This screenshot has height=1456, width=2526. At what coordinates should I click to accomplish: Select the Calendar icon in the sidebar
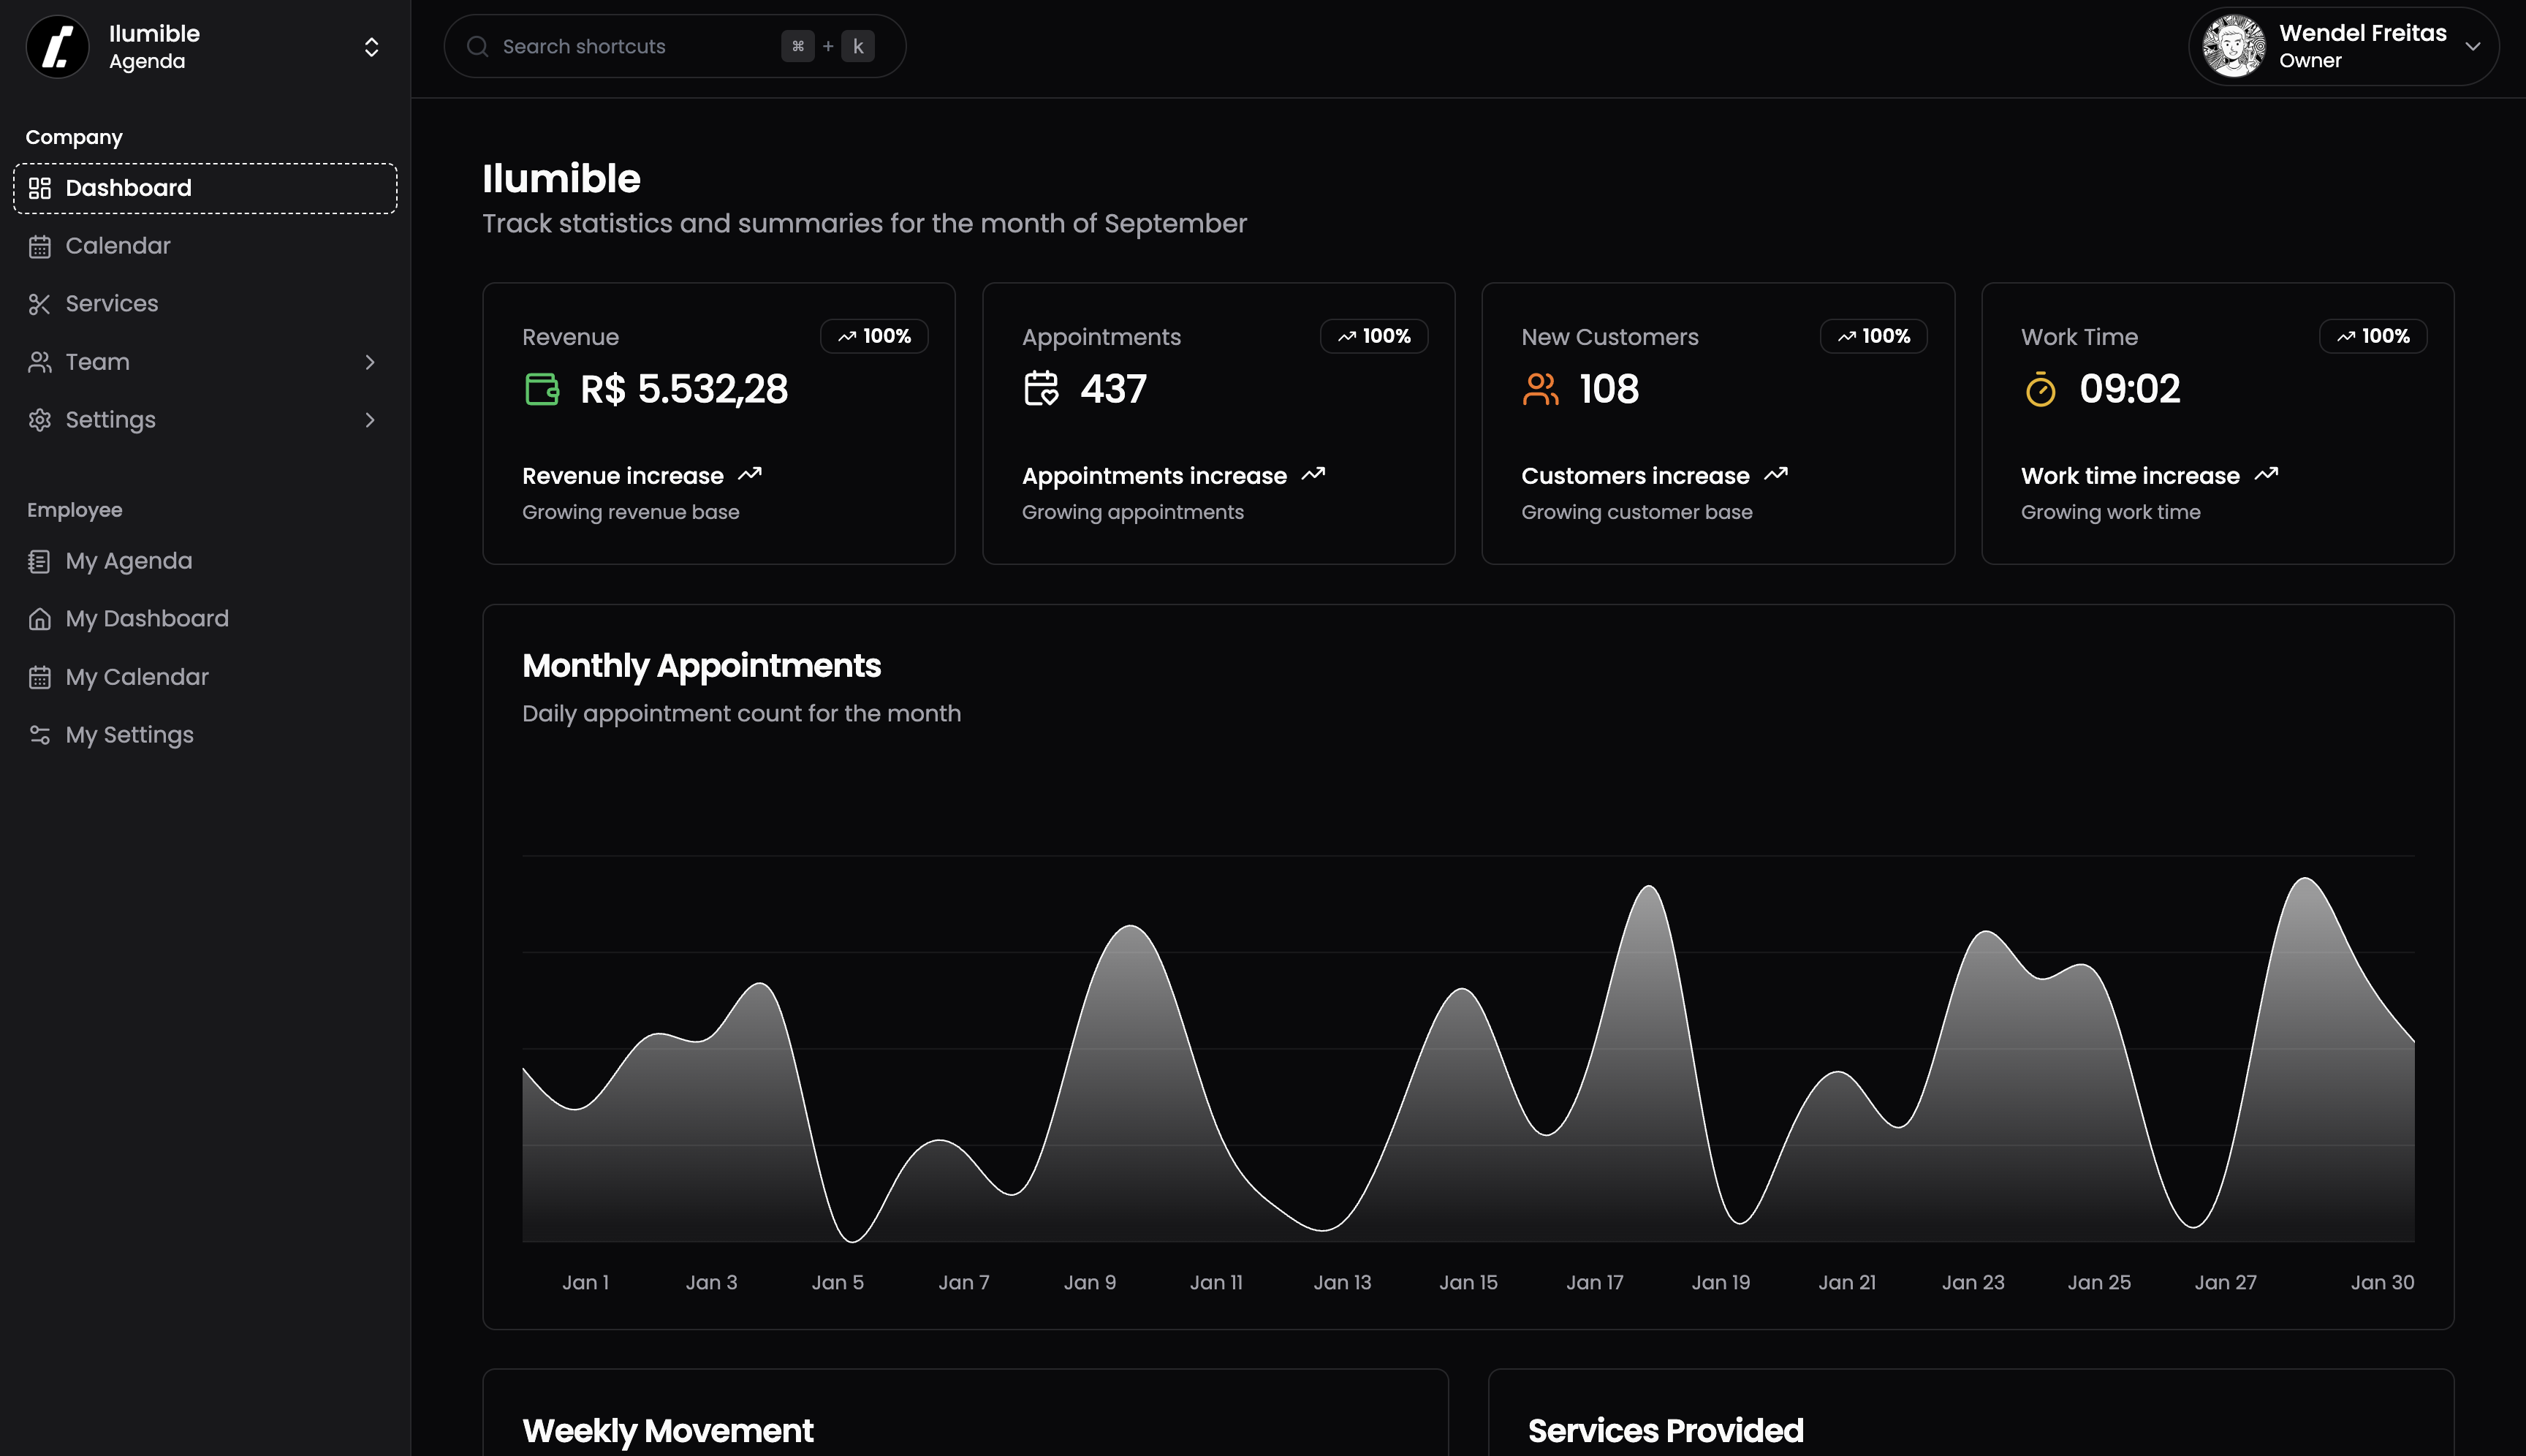[x=40, y=245]
